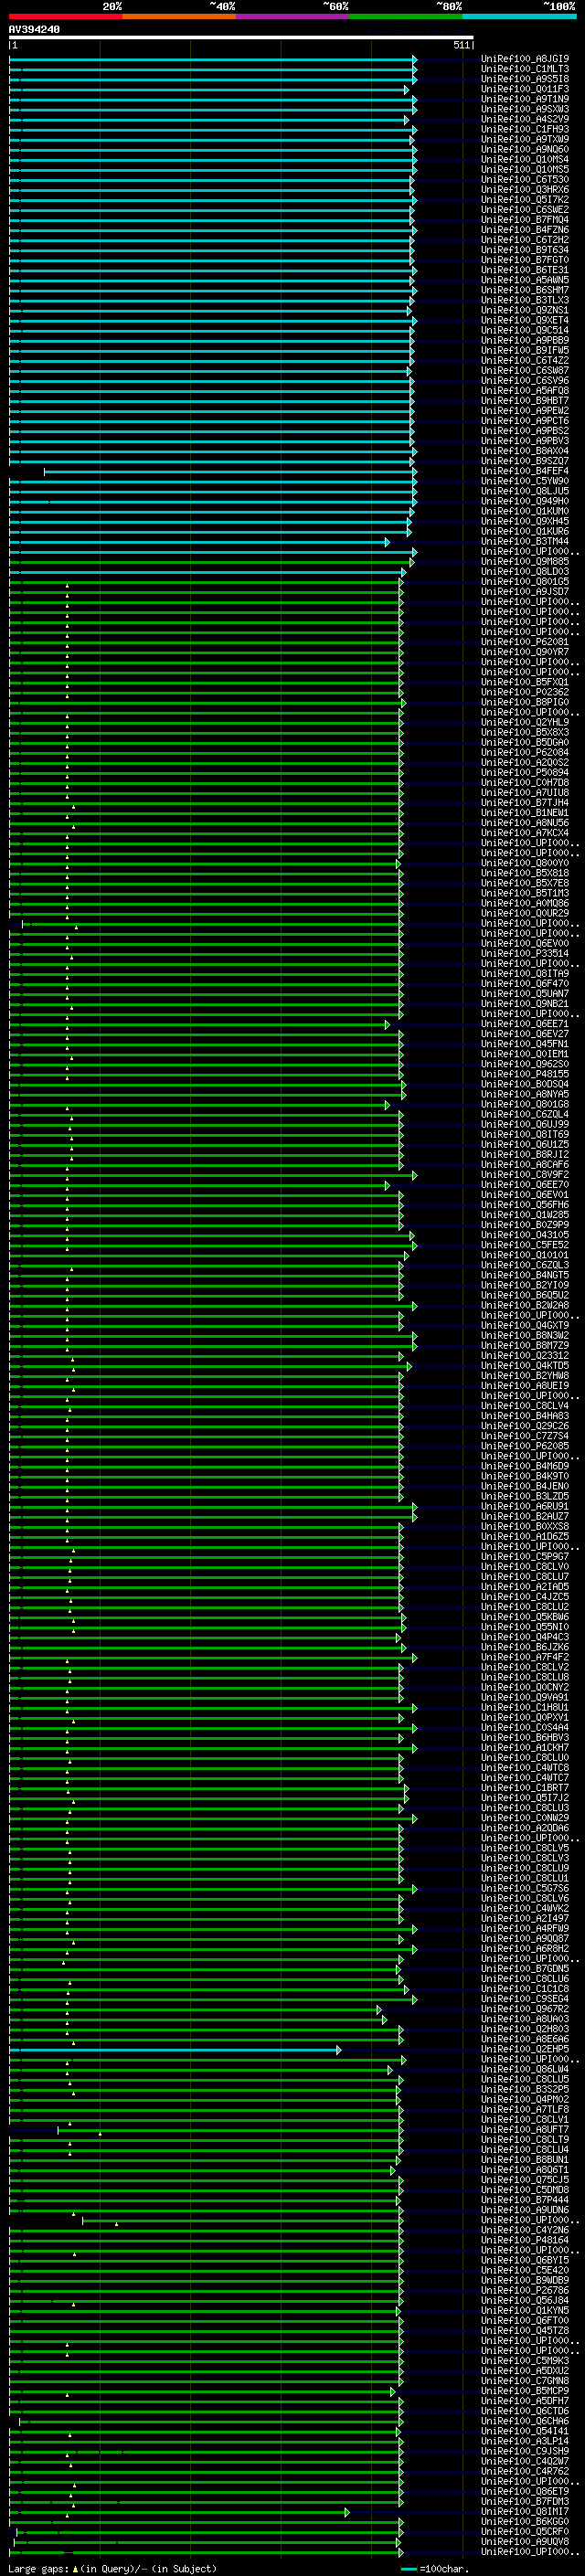Open the UniRef100_Q2EHP5 entry

(525, 2049)
